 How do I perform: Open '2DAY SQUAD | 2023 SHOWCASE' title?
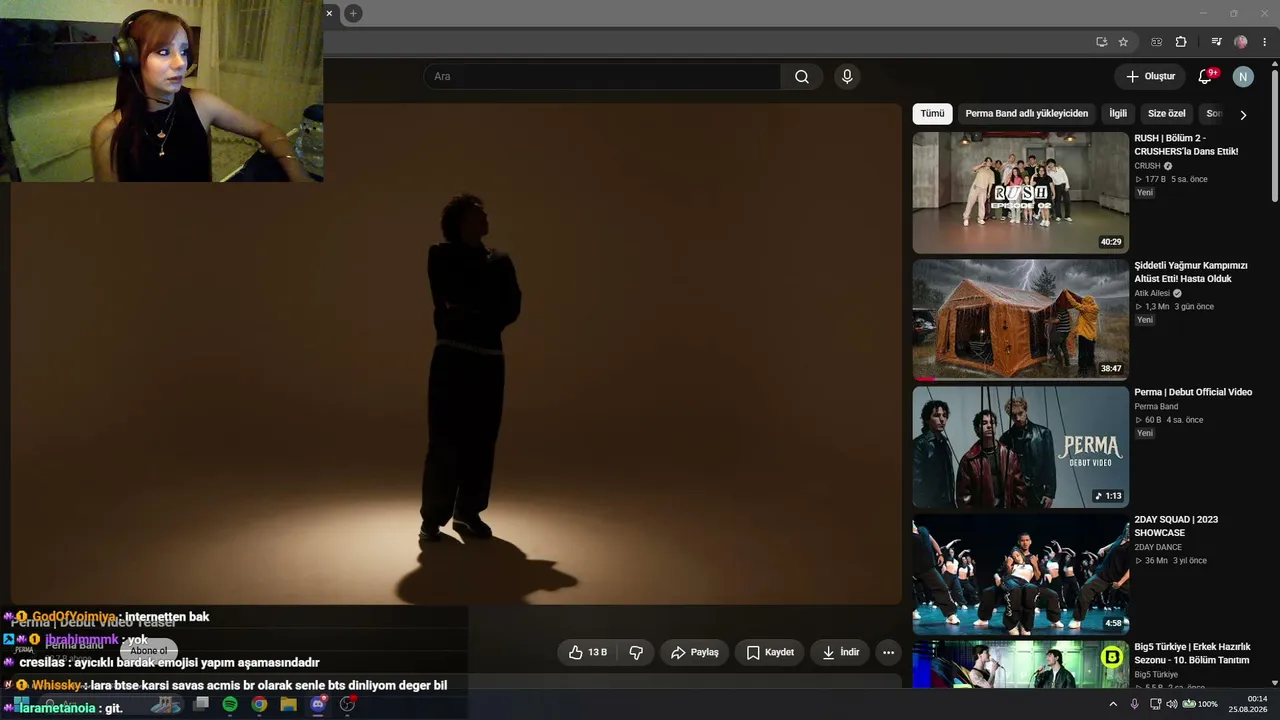click(x=1176, y=526)
